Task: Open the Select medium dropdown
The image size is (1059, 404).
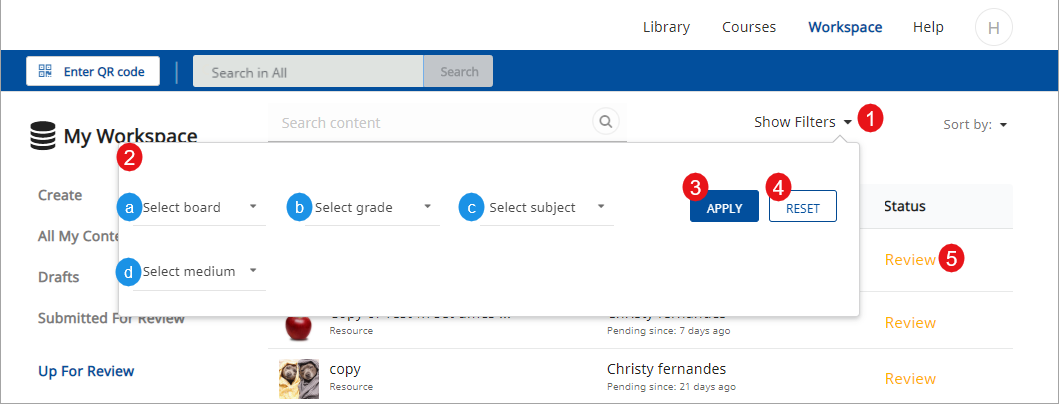Action: point(199,271)
